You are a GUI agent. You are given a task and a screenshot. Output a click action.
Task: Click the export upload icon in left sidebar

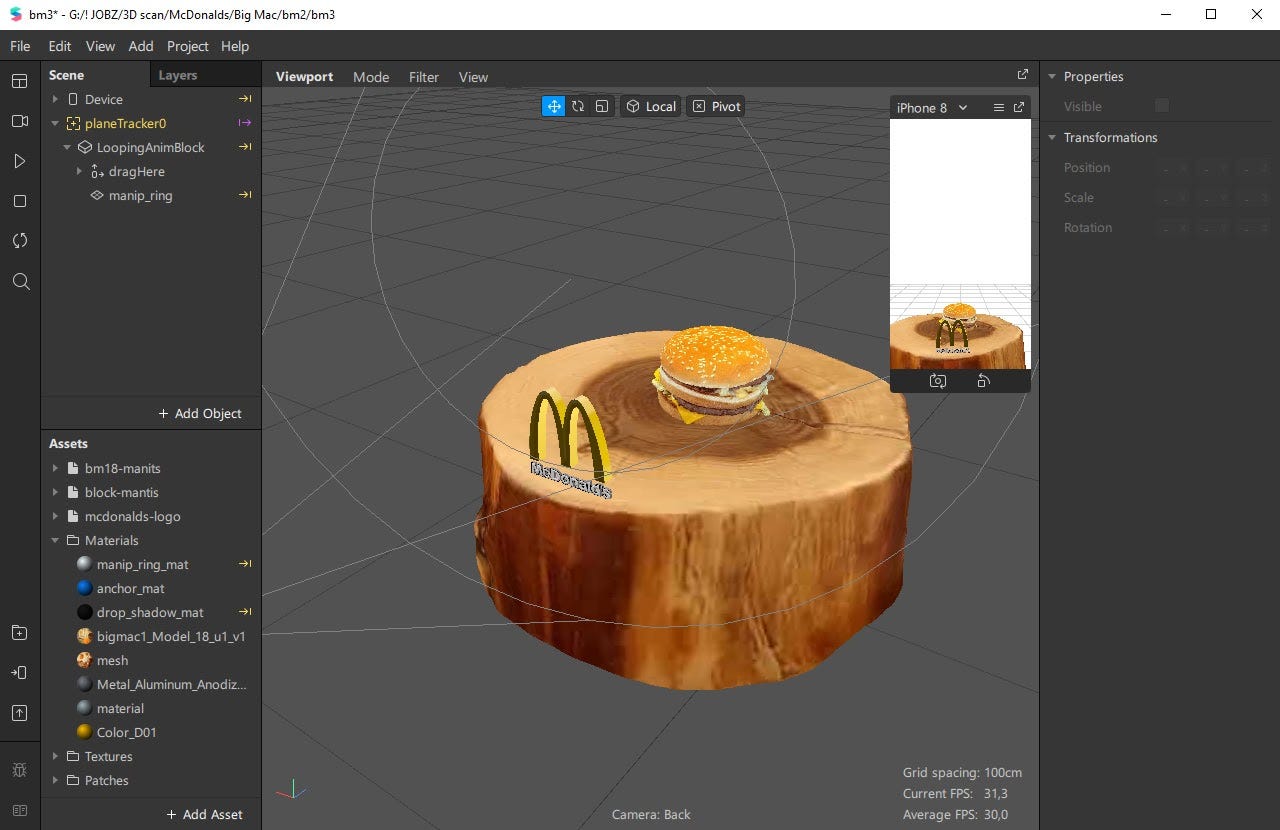(x=20, y=713)
